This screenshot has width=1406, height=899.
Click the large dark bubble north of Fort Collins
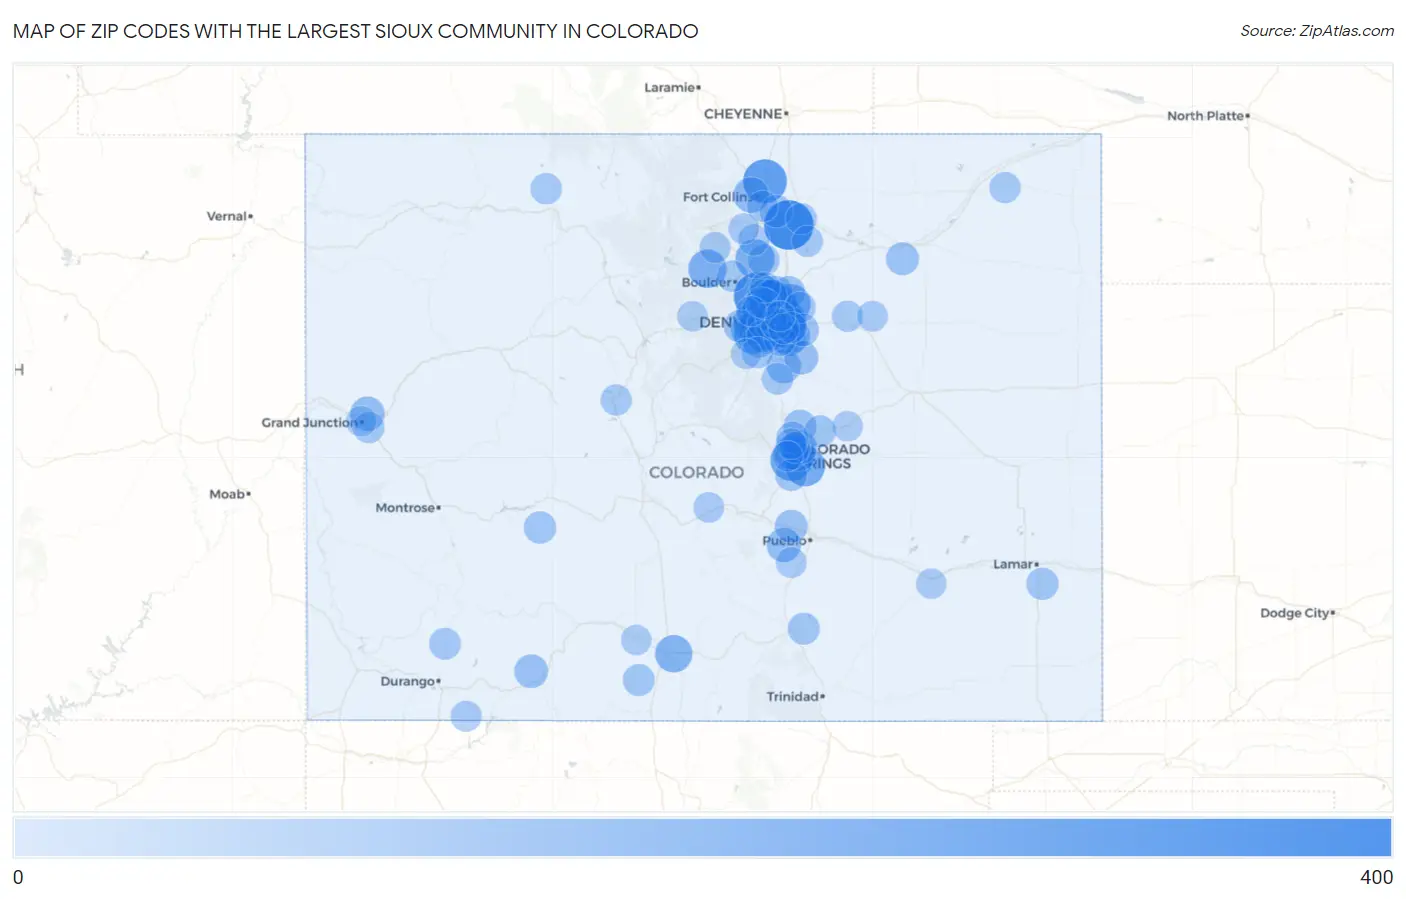click(x=765, y=180)
